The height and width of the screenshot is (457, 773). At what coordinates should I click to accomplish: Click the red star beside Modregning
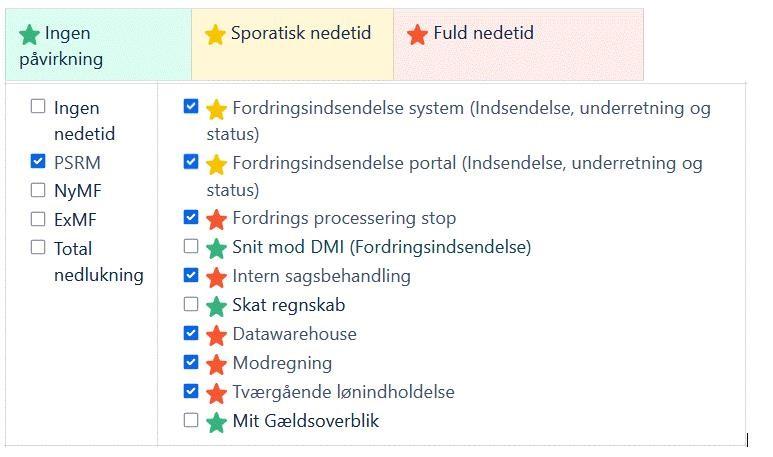(x=216, y=364)
